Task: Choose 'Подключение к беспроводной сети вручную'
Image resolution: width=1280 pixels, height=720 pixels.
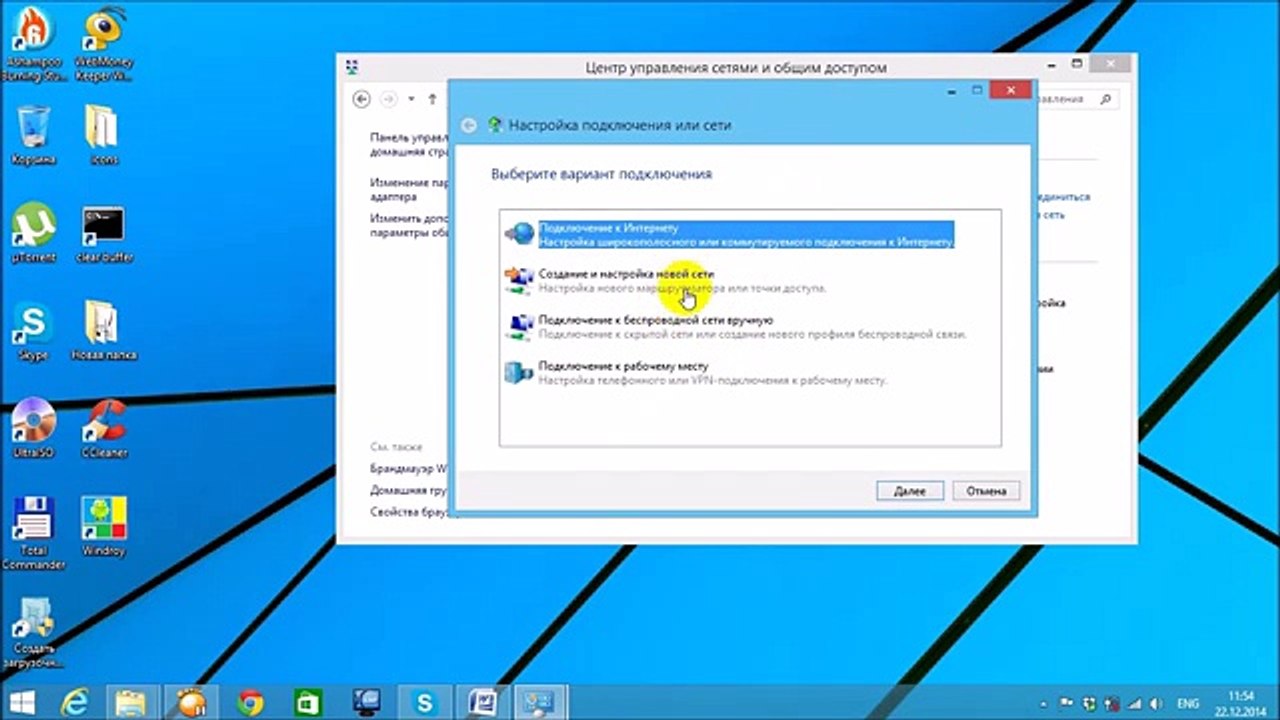Action: pyautogui.click(x=736, y=327)
